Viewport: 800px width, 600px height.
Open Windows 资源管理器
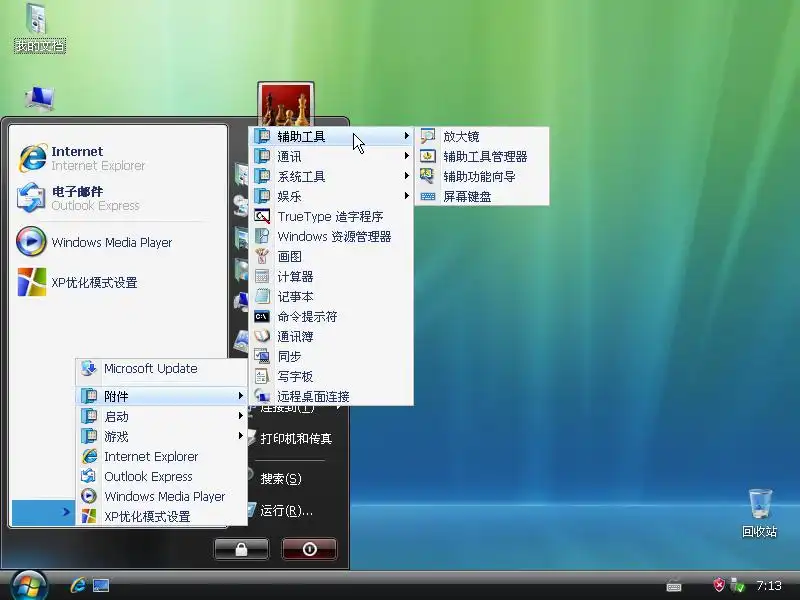(331, 236)
